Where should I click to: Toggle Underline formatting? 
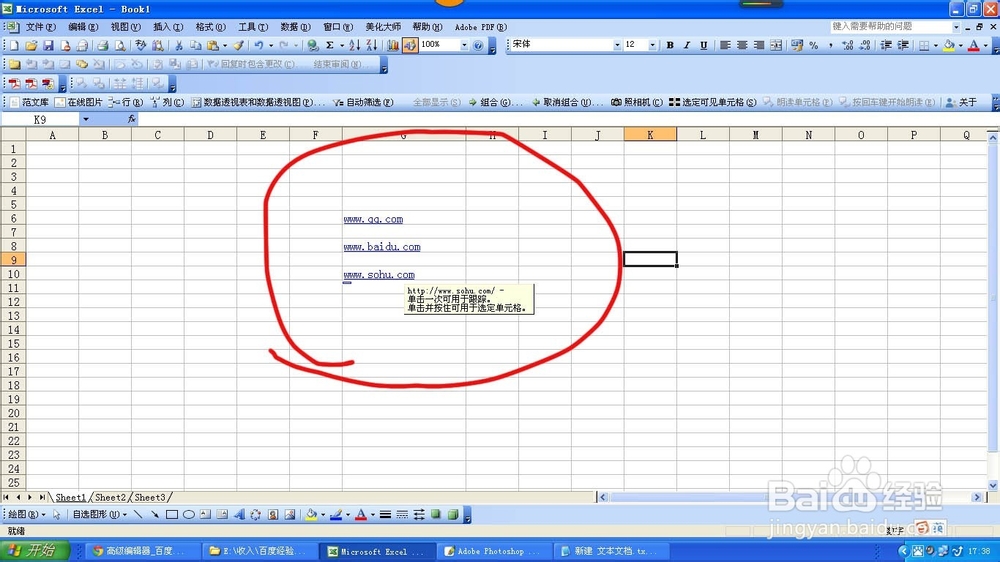pos(703,45)
